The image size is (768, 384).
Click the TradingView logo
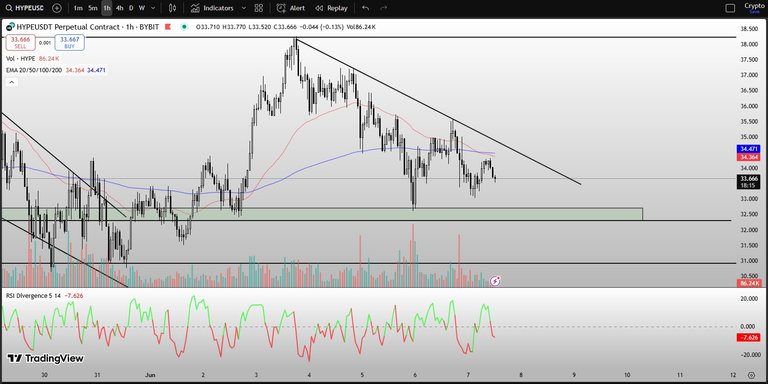(45, 359)
